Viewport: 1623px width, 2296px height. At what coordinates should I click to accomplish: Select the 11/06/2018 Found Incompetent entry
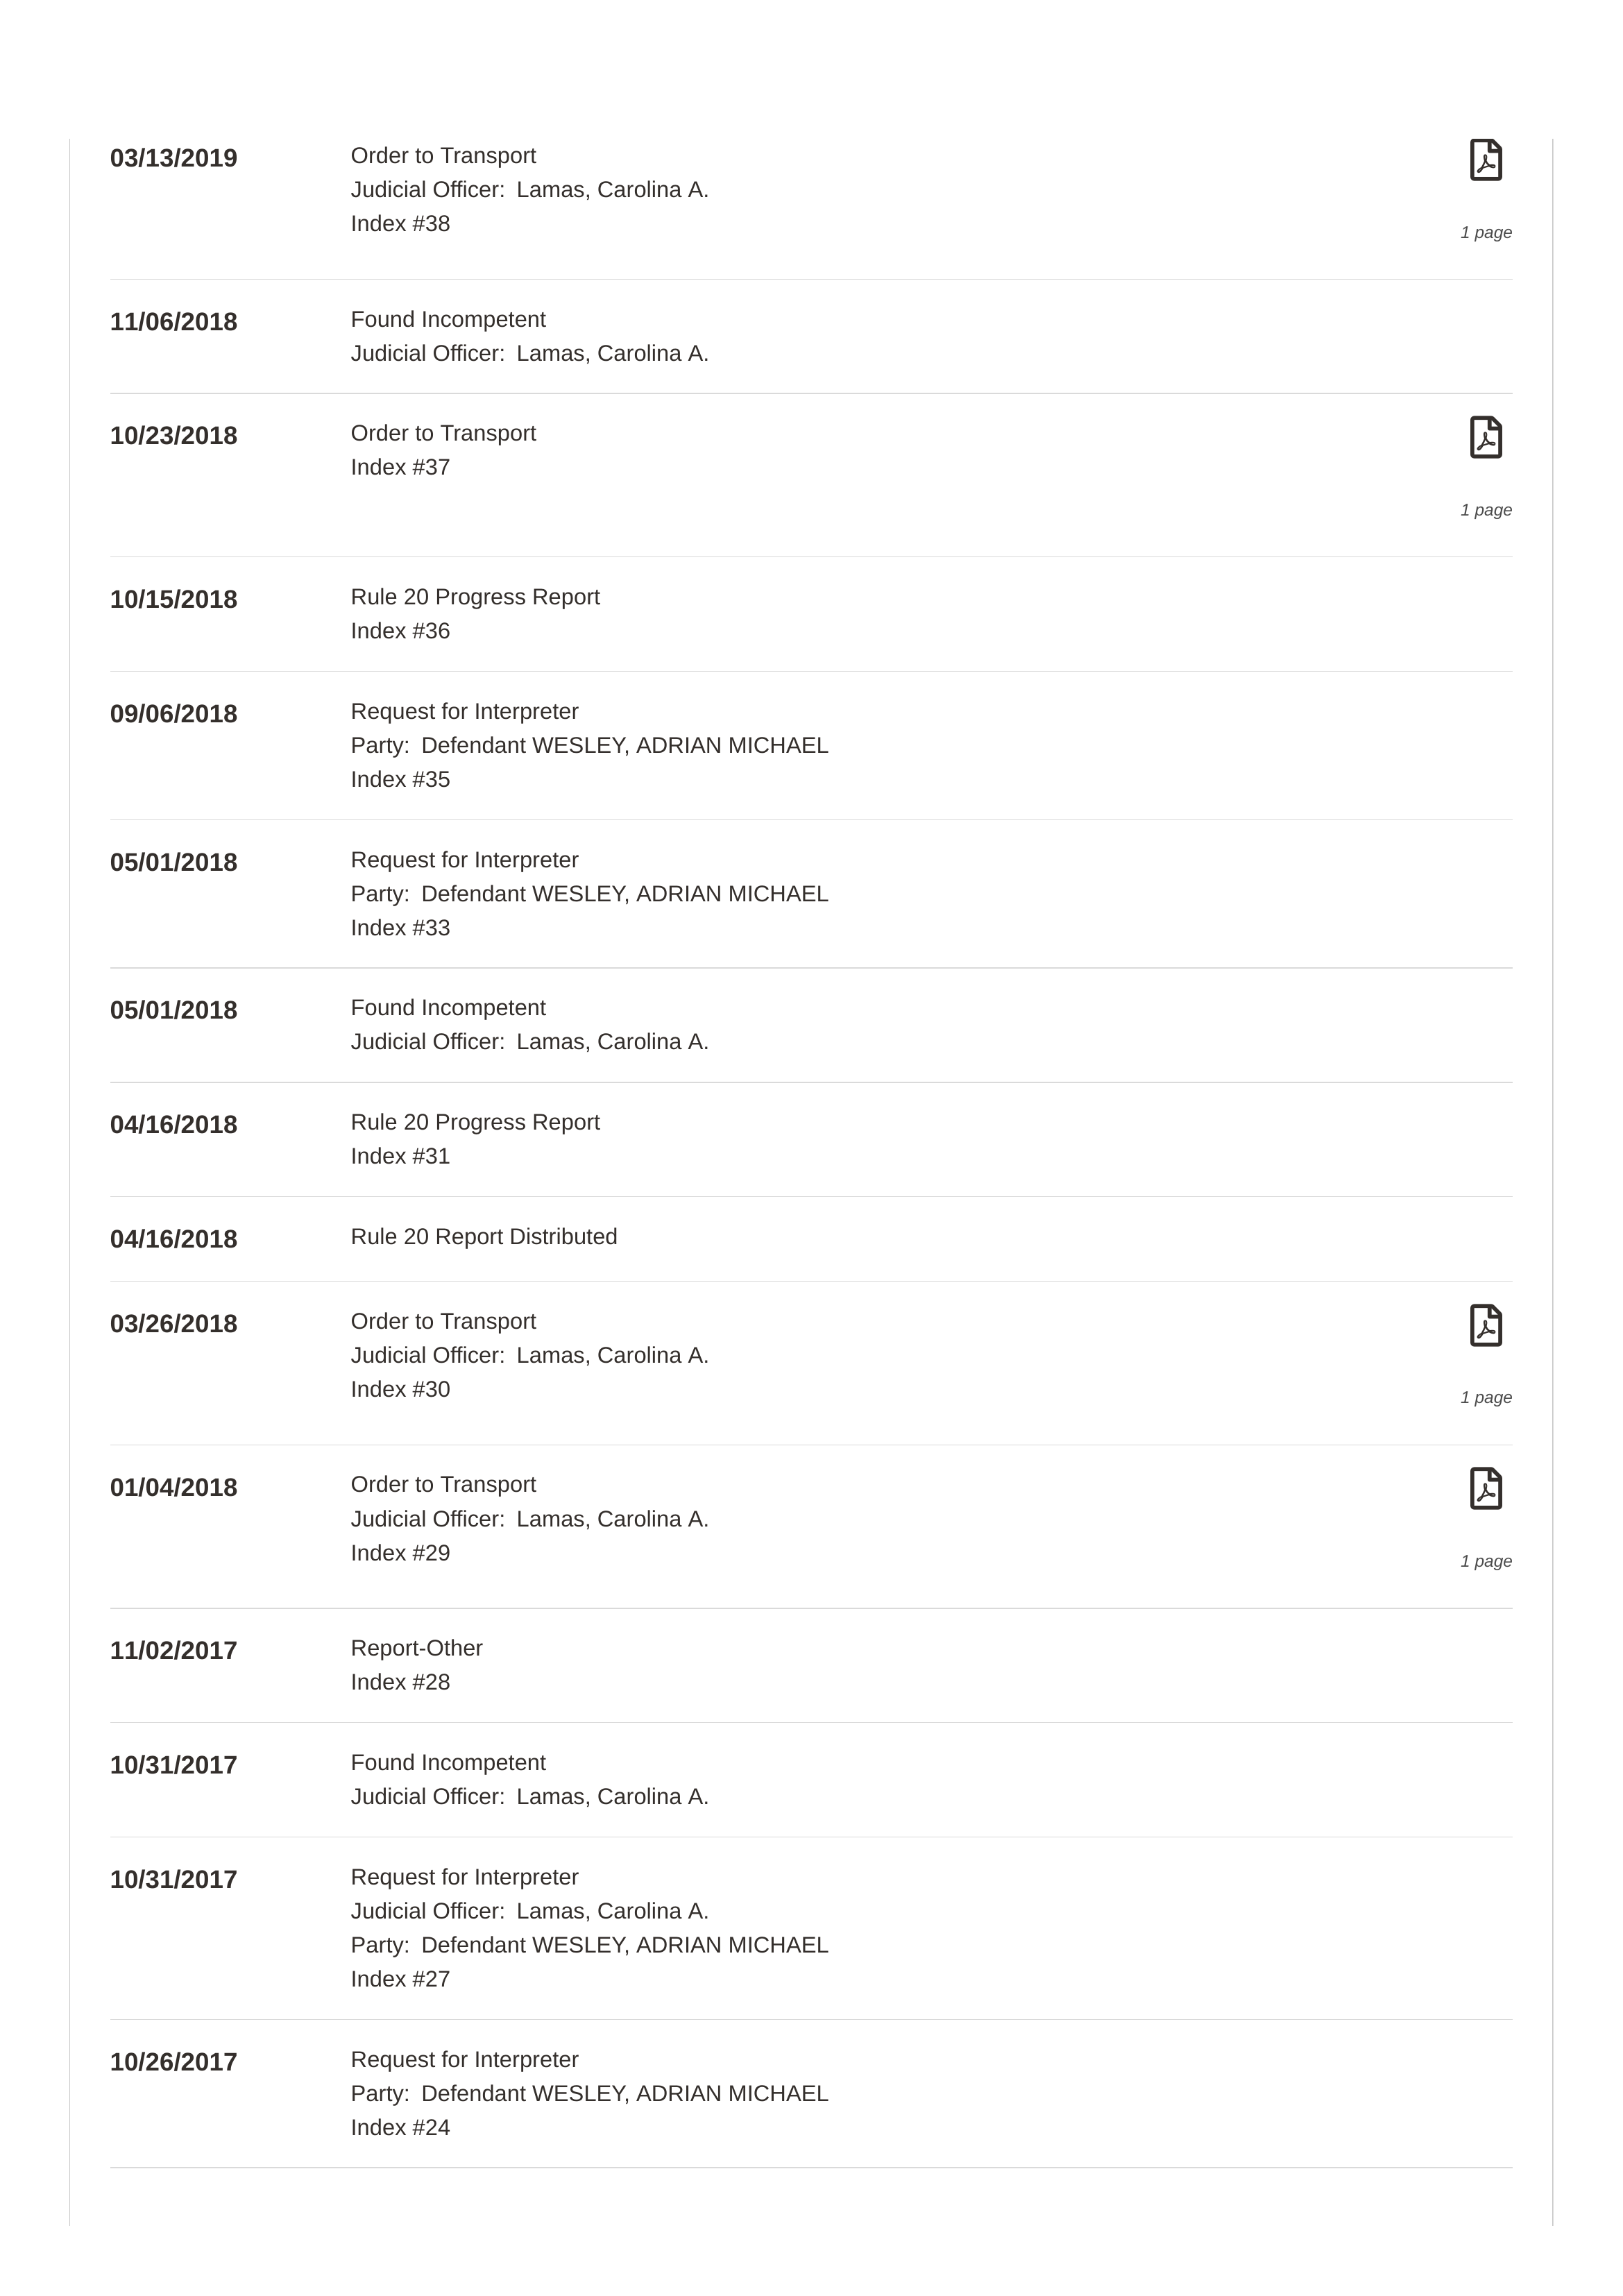(x=811, y=336)
